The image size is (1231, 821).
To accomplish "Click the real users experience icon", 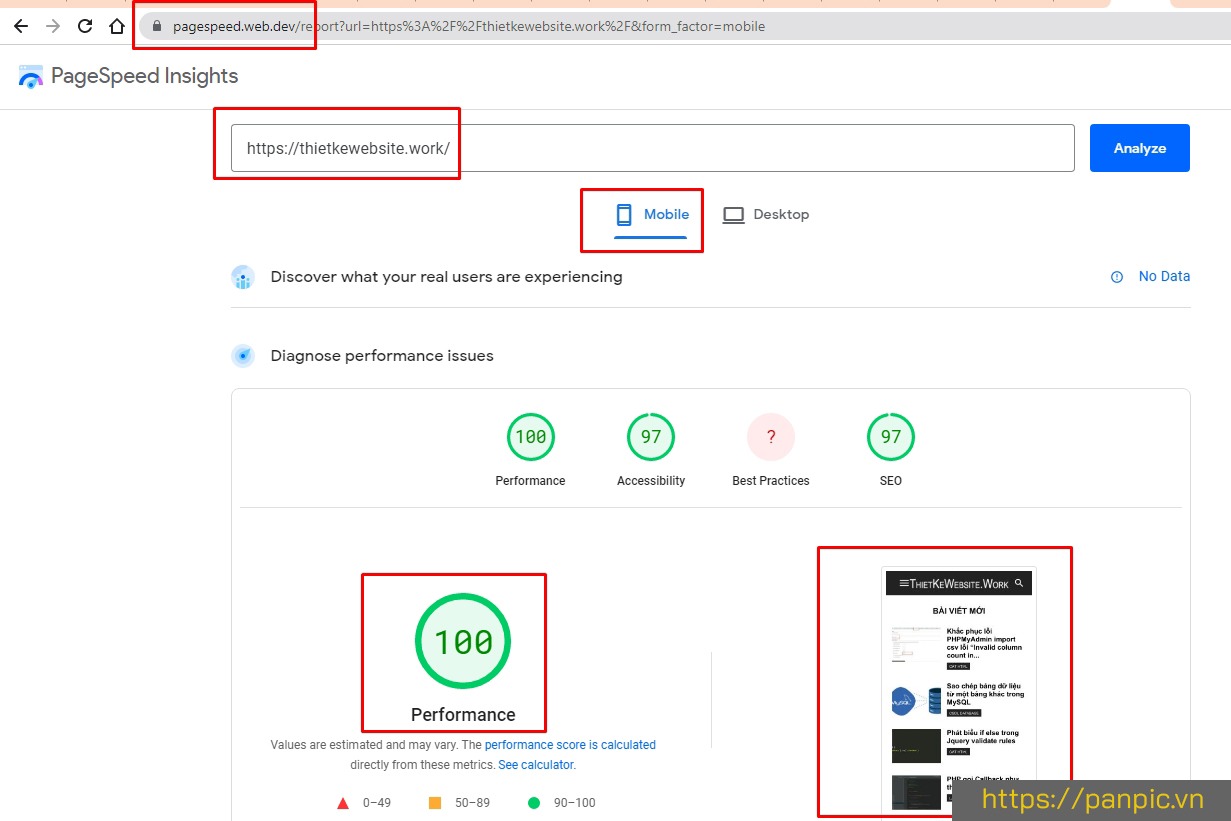I will click(243, 277).
